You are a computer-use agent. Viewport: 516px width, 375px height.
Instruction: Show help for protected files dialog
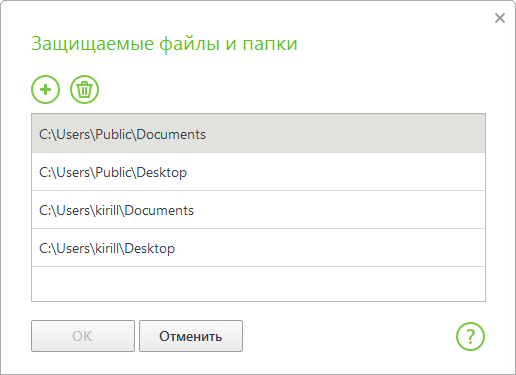click(470, 336)
